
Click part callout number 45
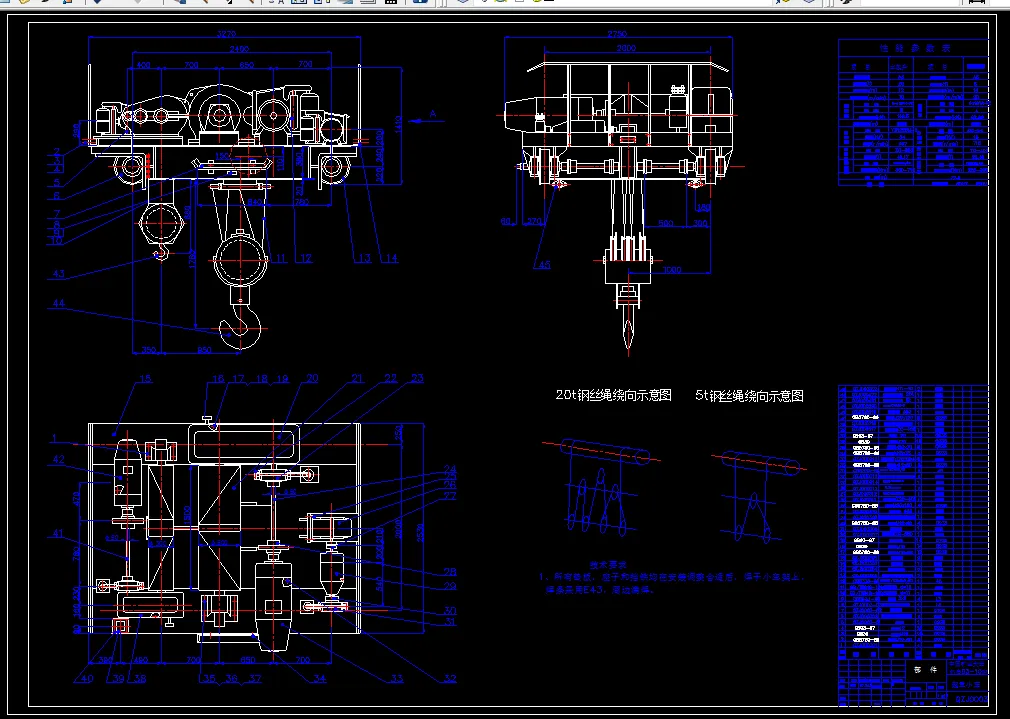544,265
